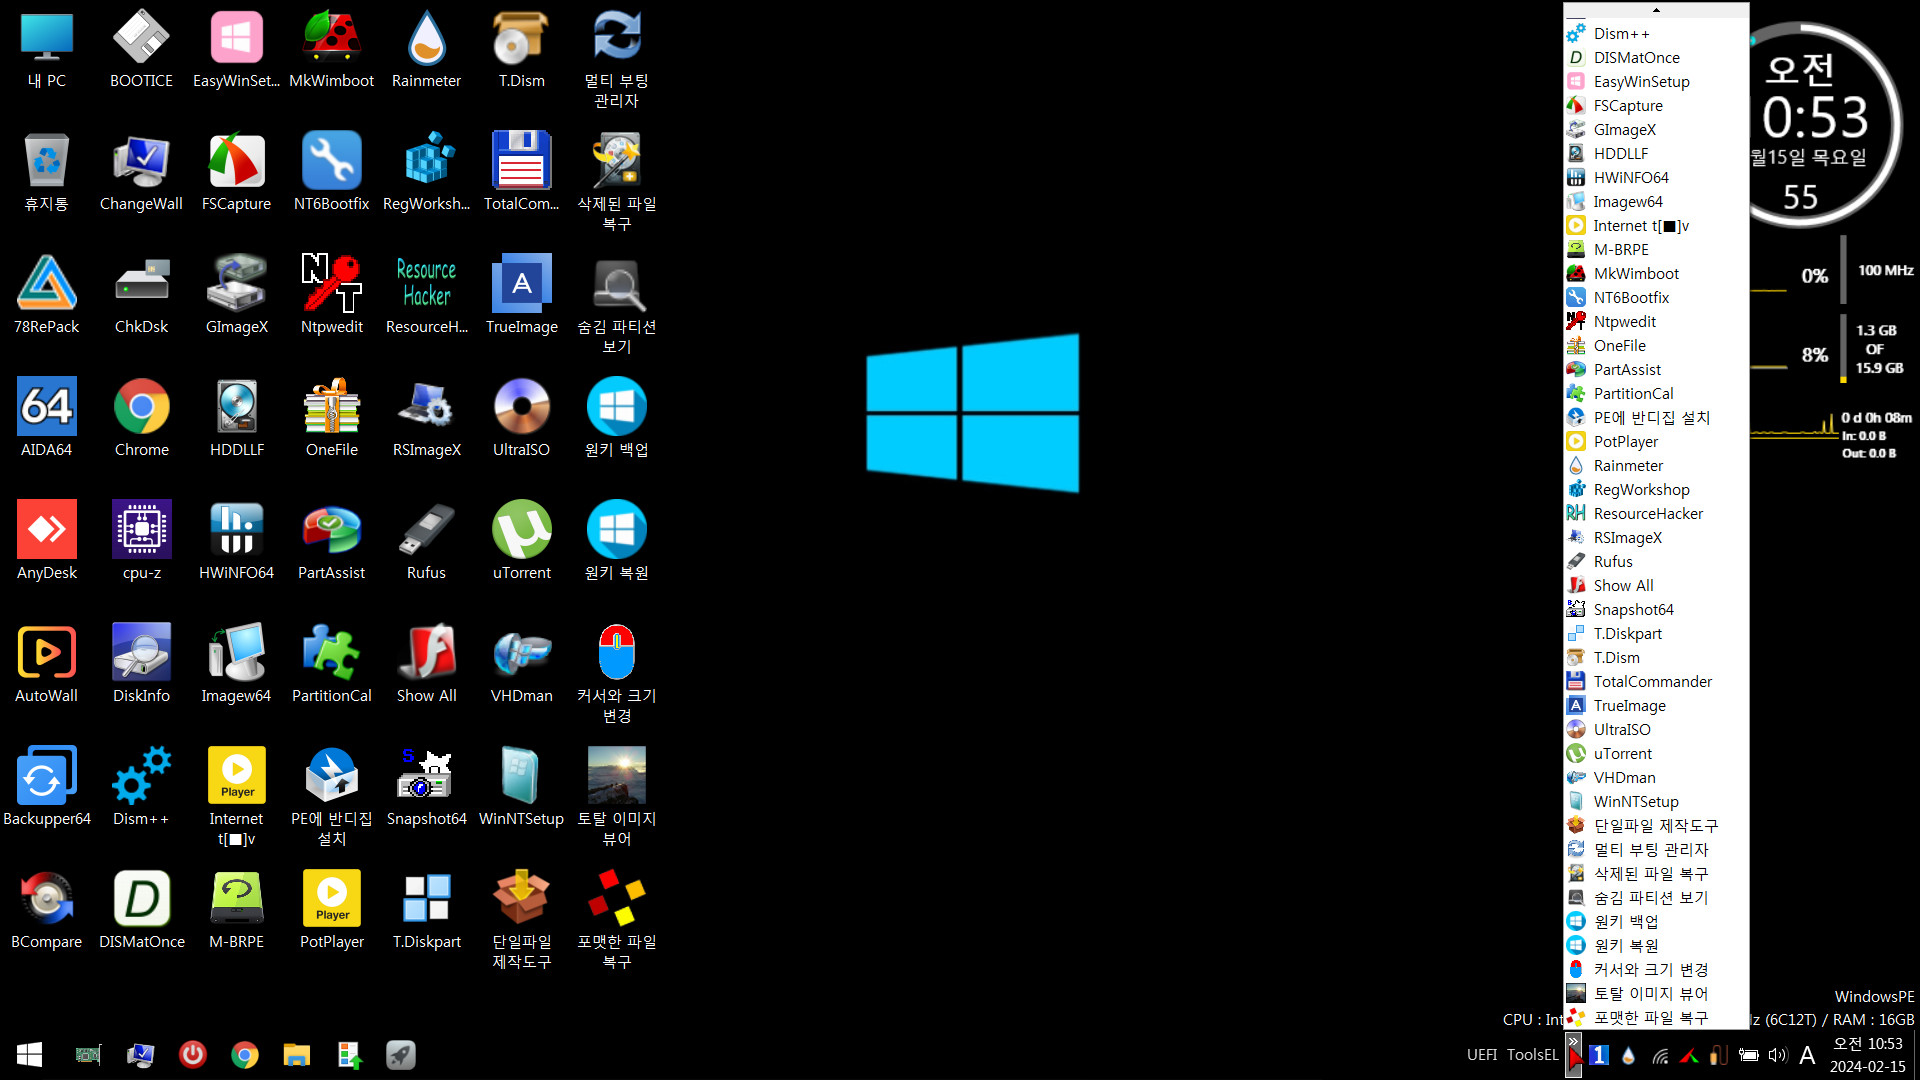Open the WinNTSetup desktop icon
This screenshot has width=1920, height=1080.
click(521, 788)
